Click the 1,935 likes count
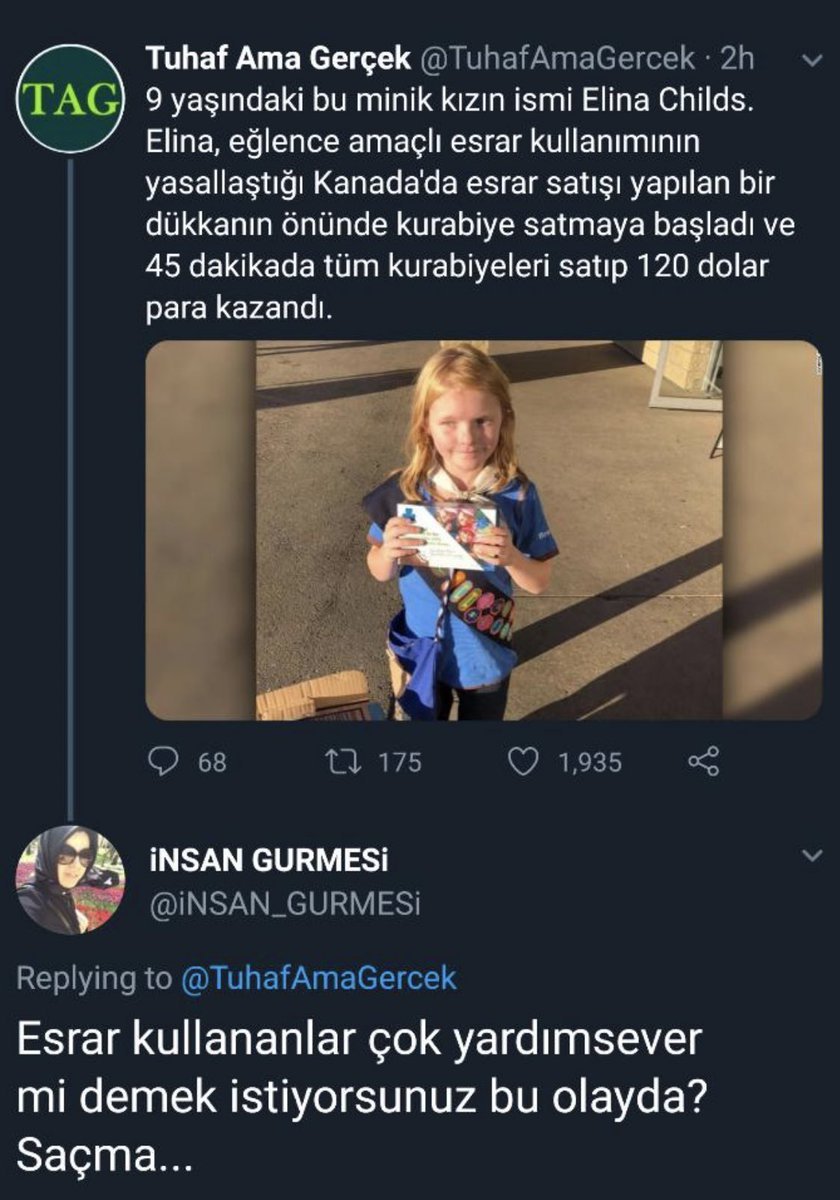Viewport: 840px width, 1200px height. pos(589,762)
